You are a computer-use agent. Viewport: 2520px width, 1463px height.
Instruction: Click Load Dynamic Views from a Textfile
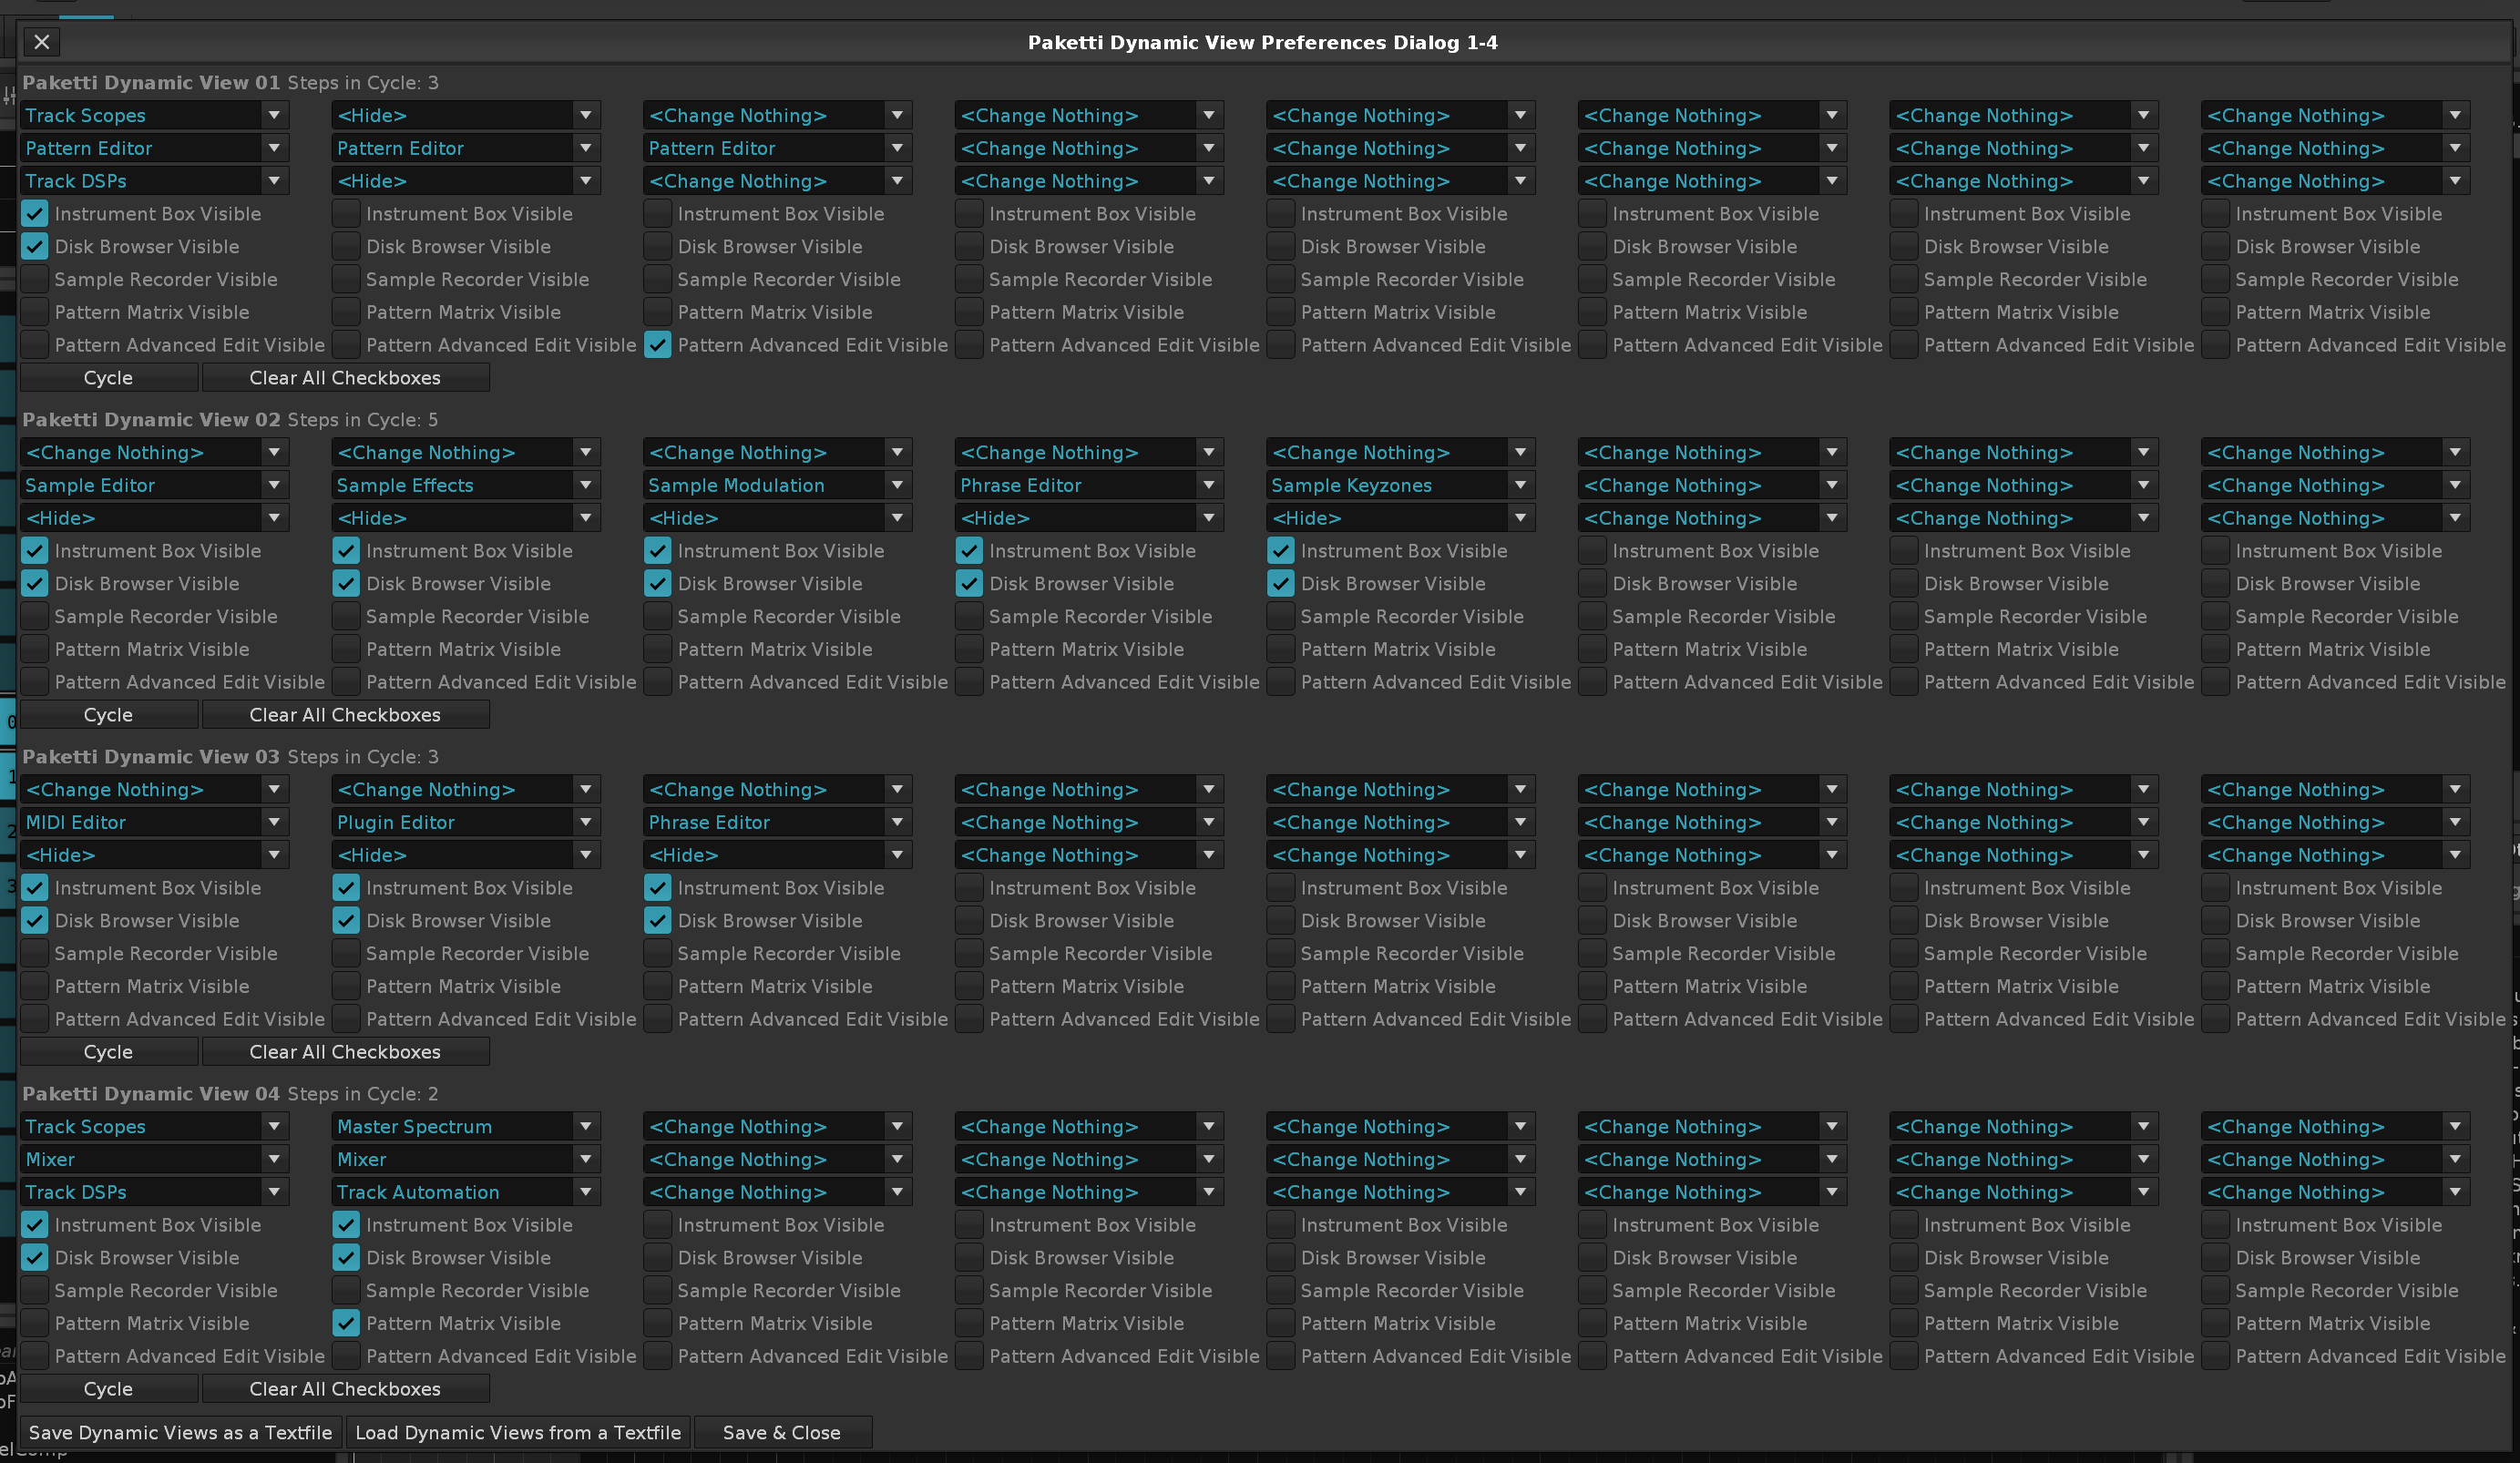(x=518, y=1432)
